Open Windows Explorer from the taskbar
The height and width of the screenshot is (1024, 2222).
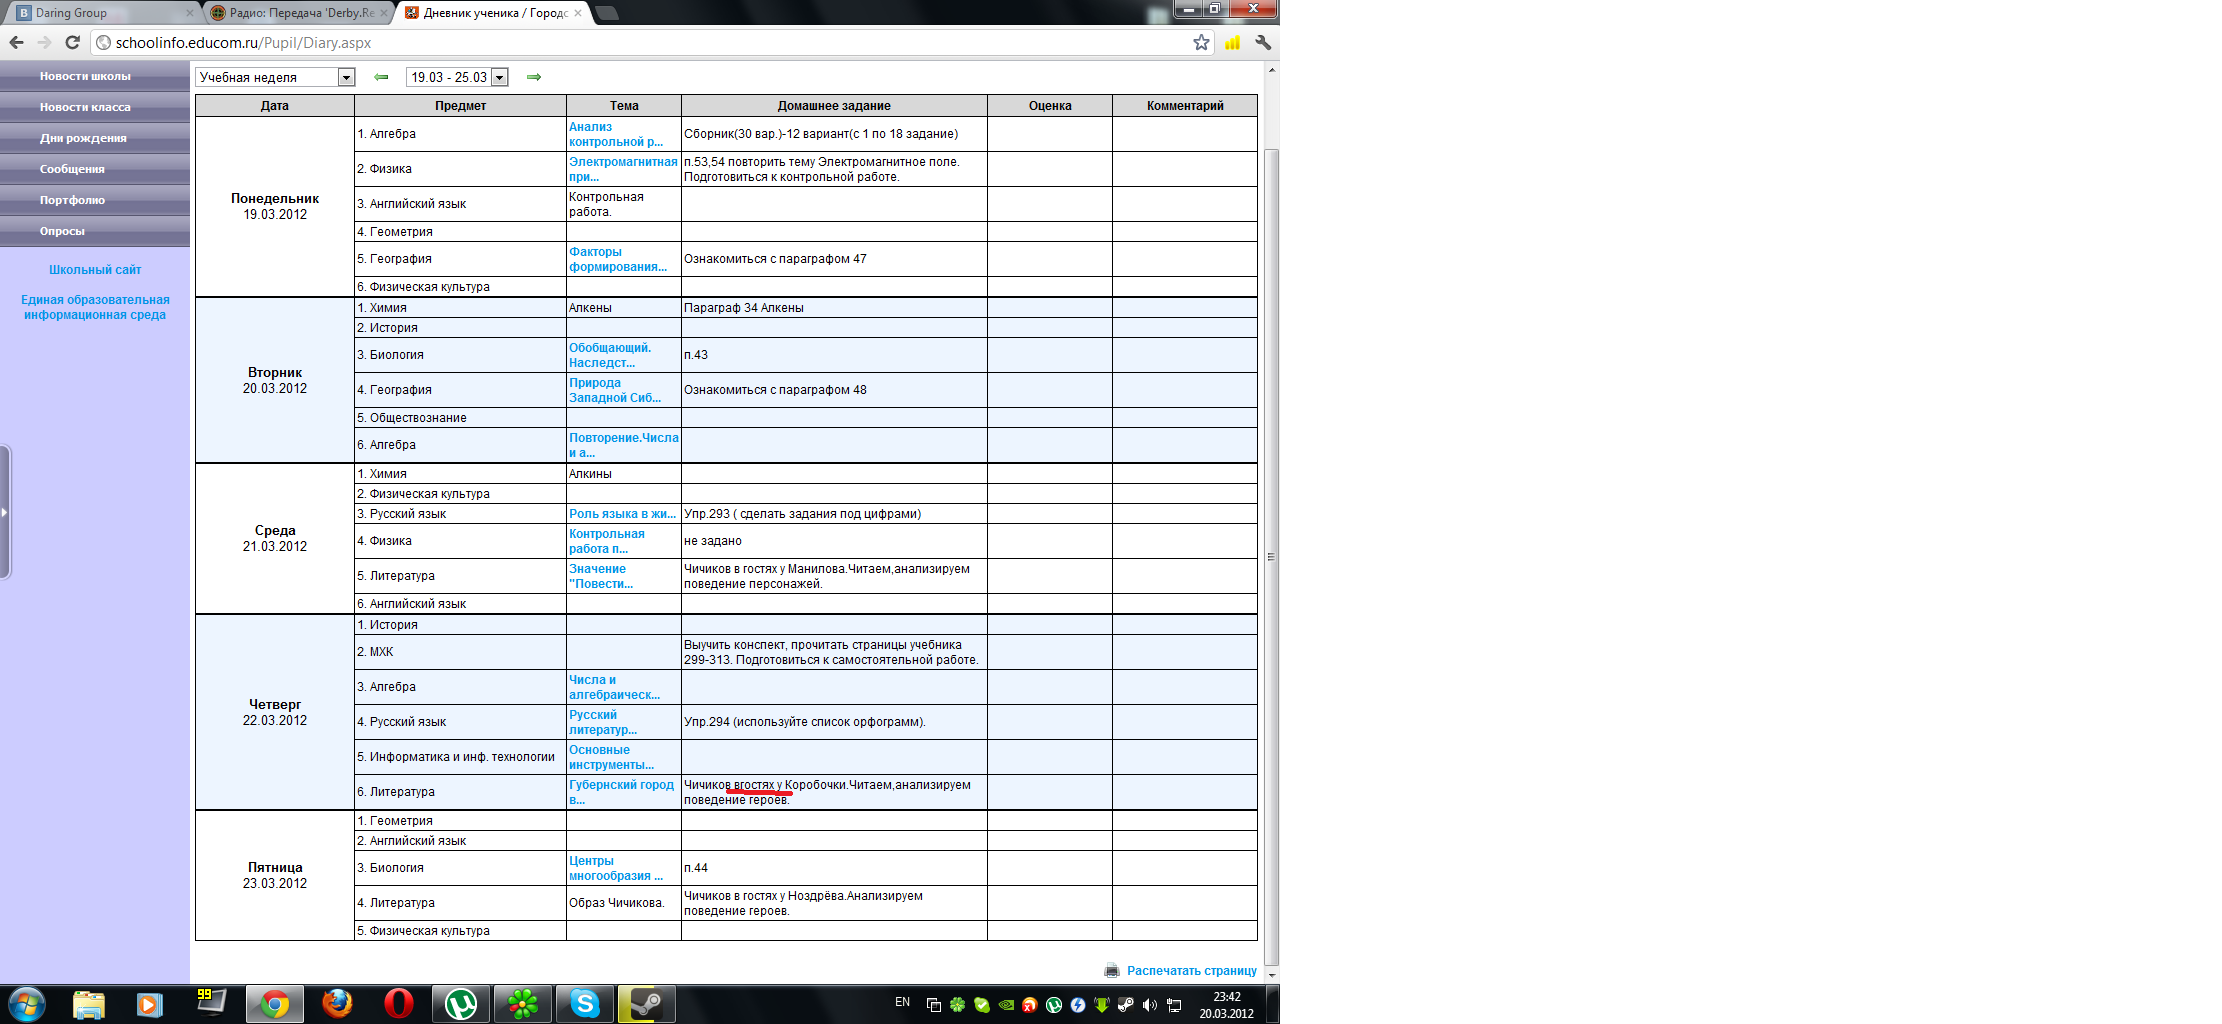(x=89, y=1004)
